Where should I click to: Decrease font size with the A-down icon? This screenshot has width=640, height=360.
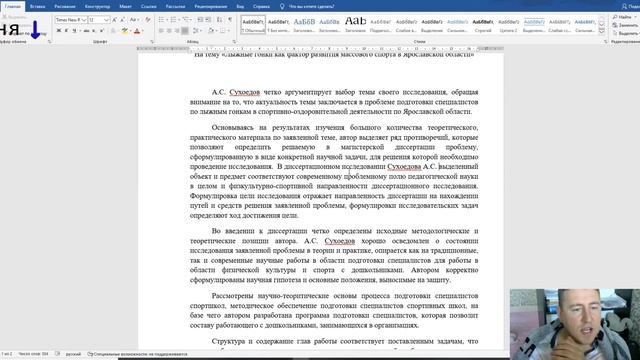point(122,20)
